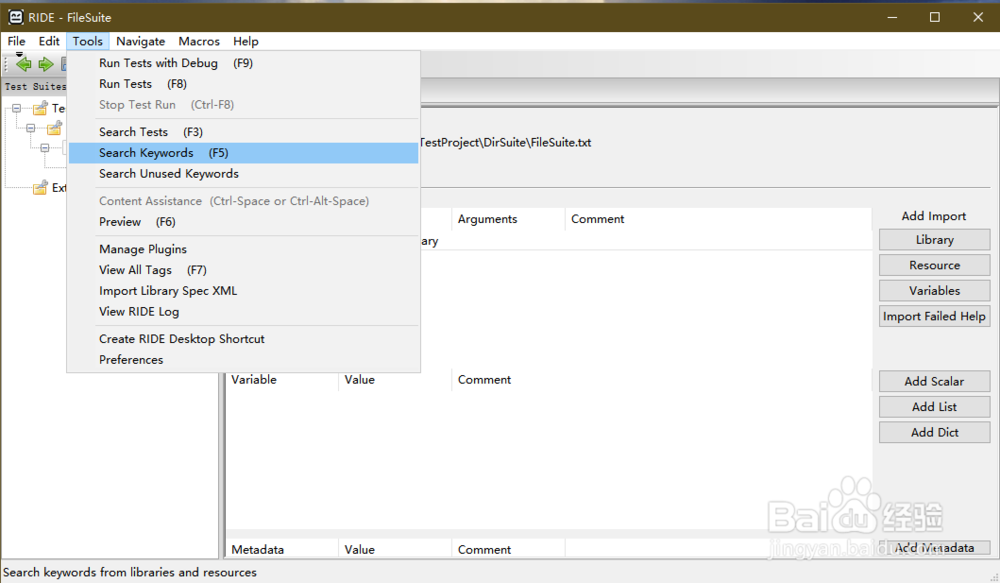
Task: Choose Import Library Spec XML
Action: point(243,291)
